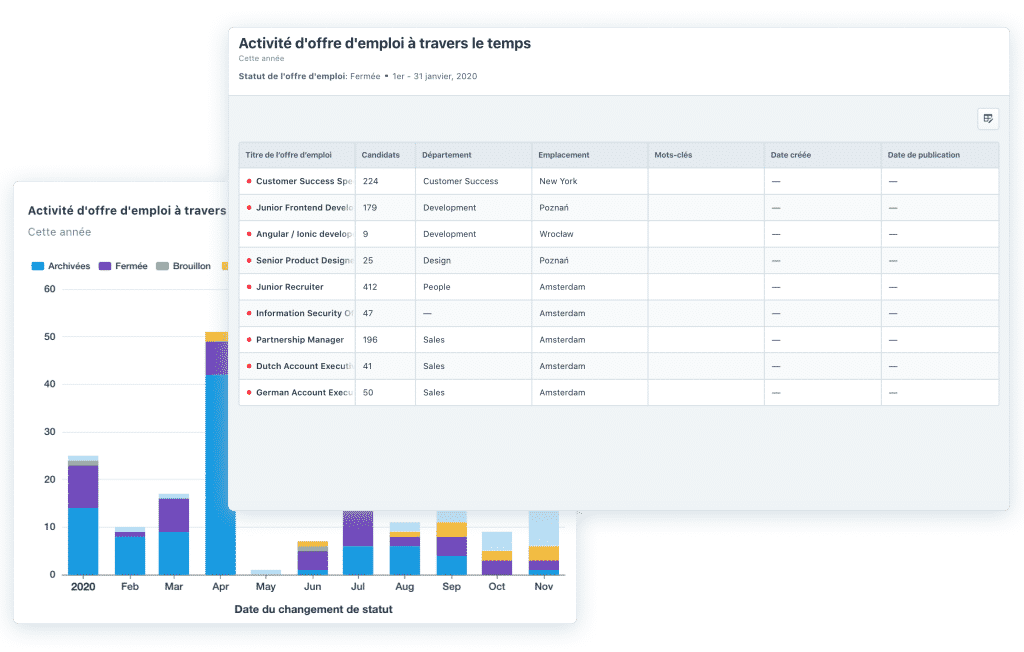This screenshot has width=1024, height=652.
Task: Toggle the Brouillon series in the legend
Action: [x=183, y=266]
